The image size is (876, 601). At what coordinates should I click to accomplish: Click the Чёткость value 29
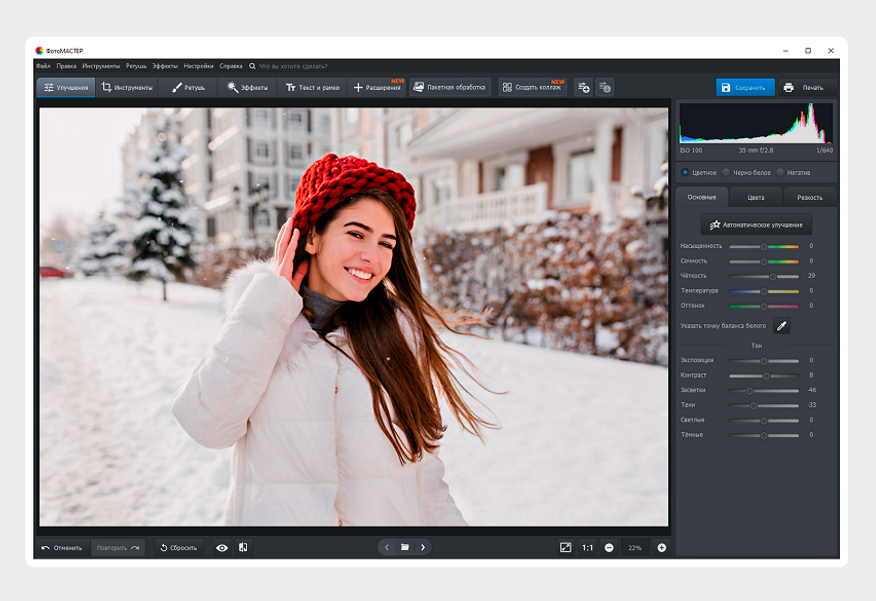pyautogui.click(x=811, y=276)
